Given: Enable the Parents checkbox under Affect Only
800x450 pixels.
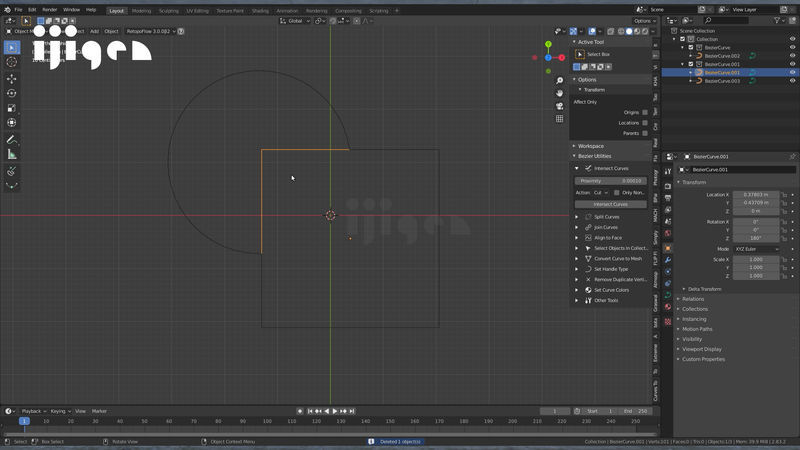Looking at the screenshot, I should tap(645, 133).
